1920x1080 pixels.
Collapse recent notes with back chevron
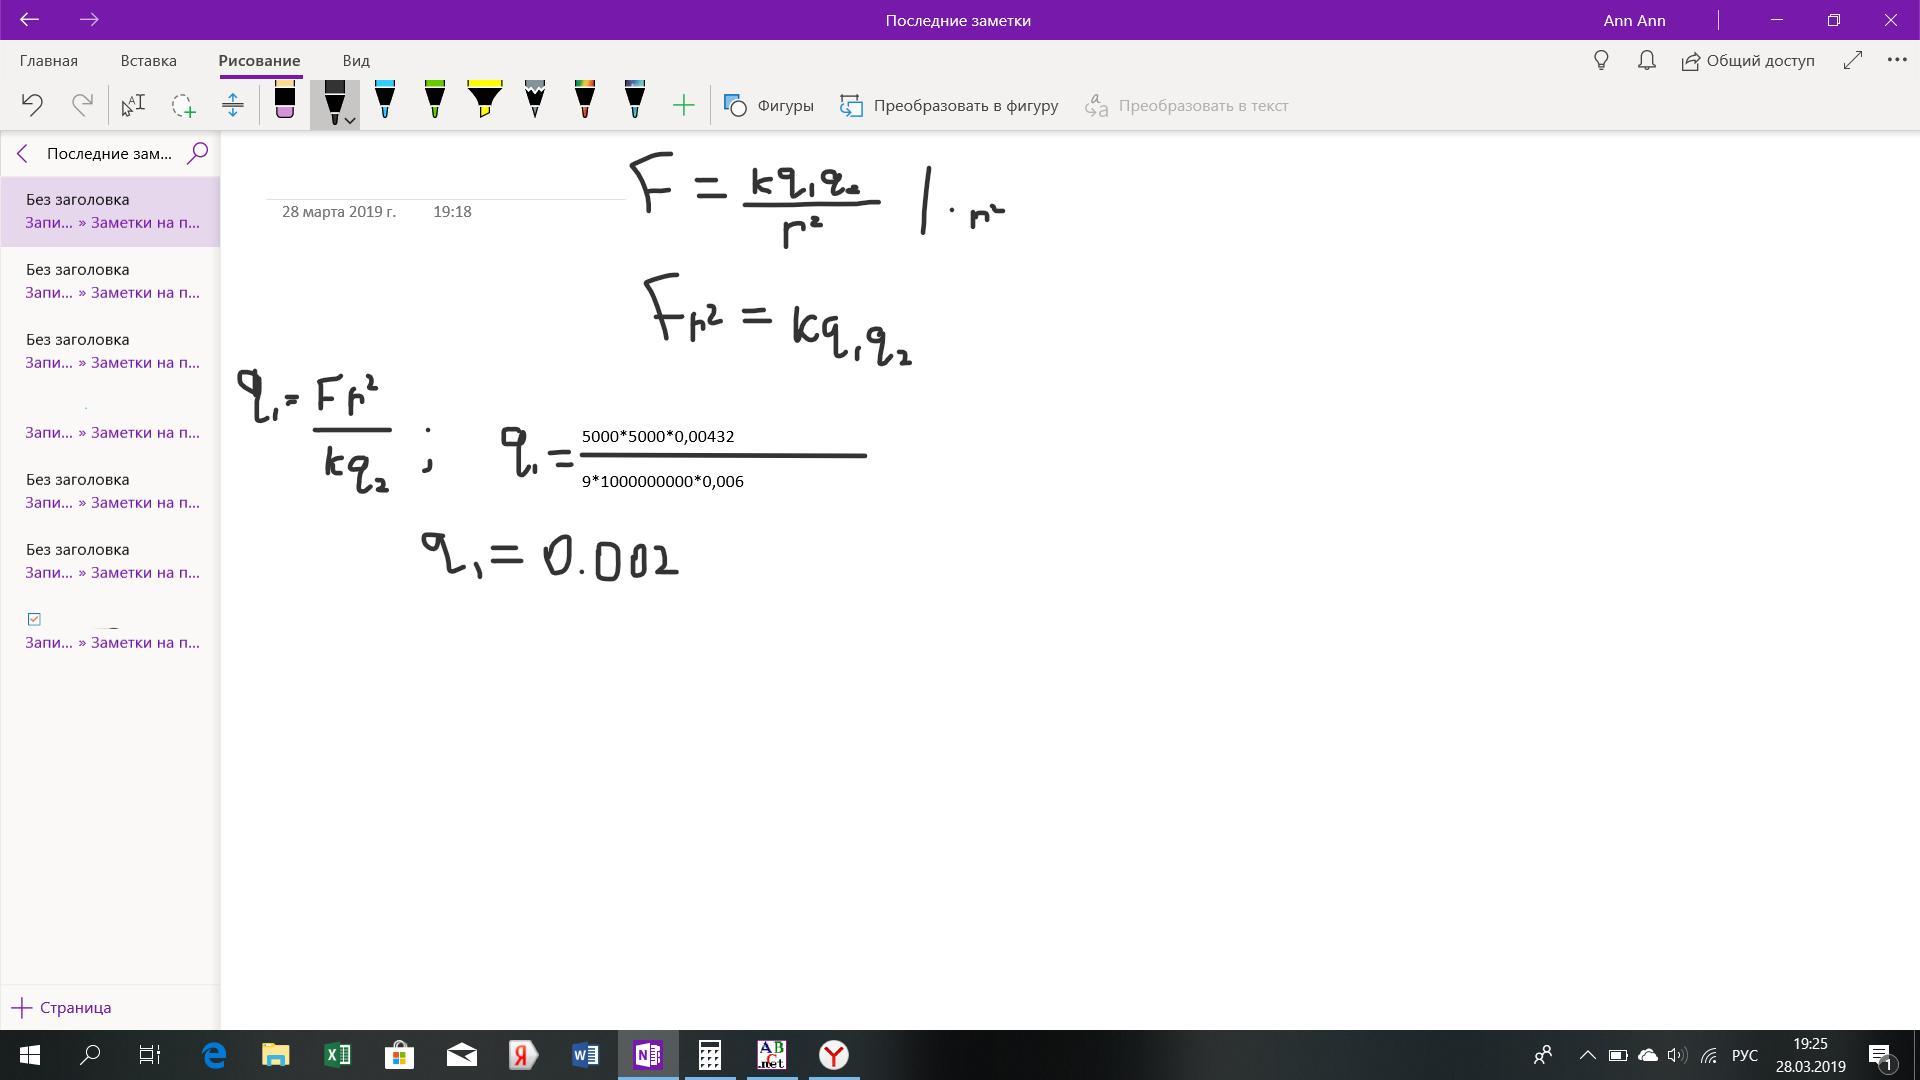point(22,153)
